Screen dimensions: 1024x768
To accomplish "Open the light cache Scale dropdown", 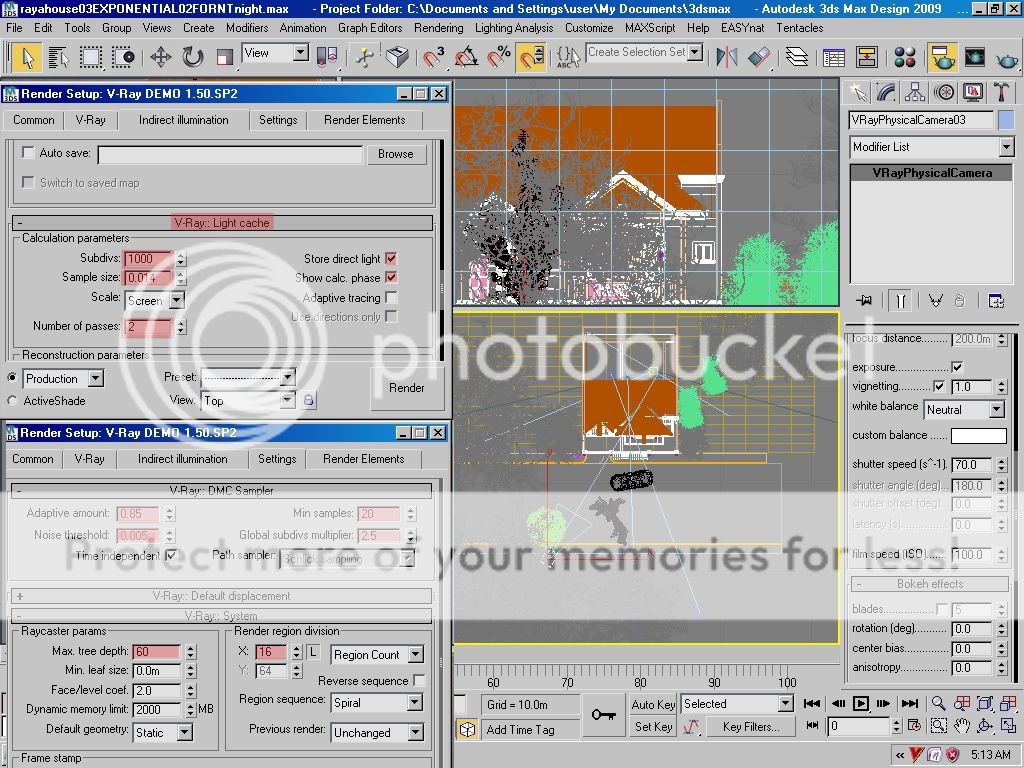I will click(x=155, y=300).
